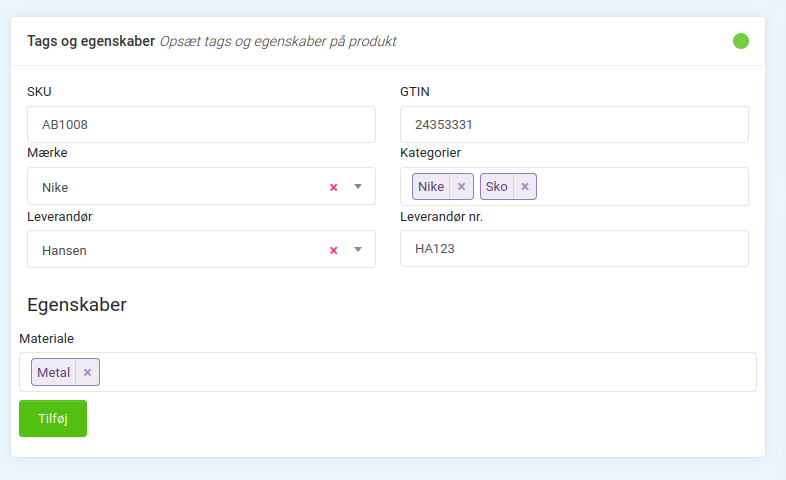Click empty area of Kategorier tag field
Viewport: 786px width, 480px height.
(x=640, y=187)
